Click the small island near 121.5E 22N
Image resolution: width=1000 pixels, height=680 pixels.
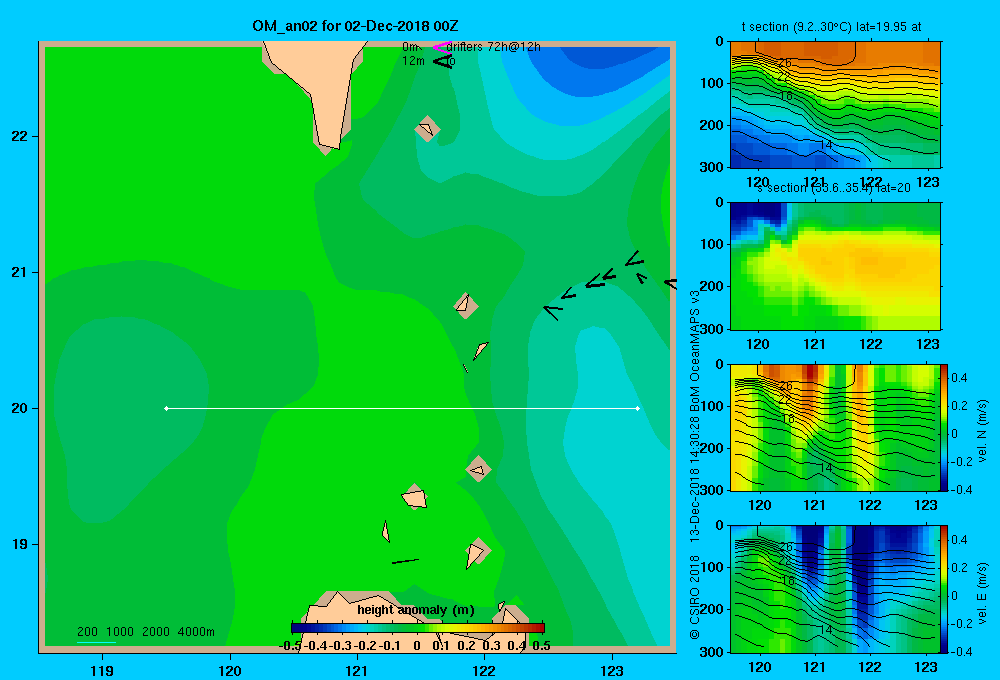click(x=427, y=129)
